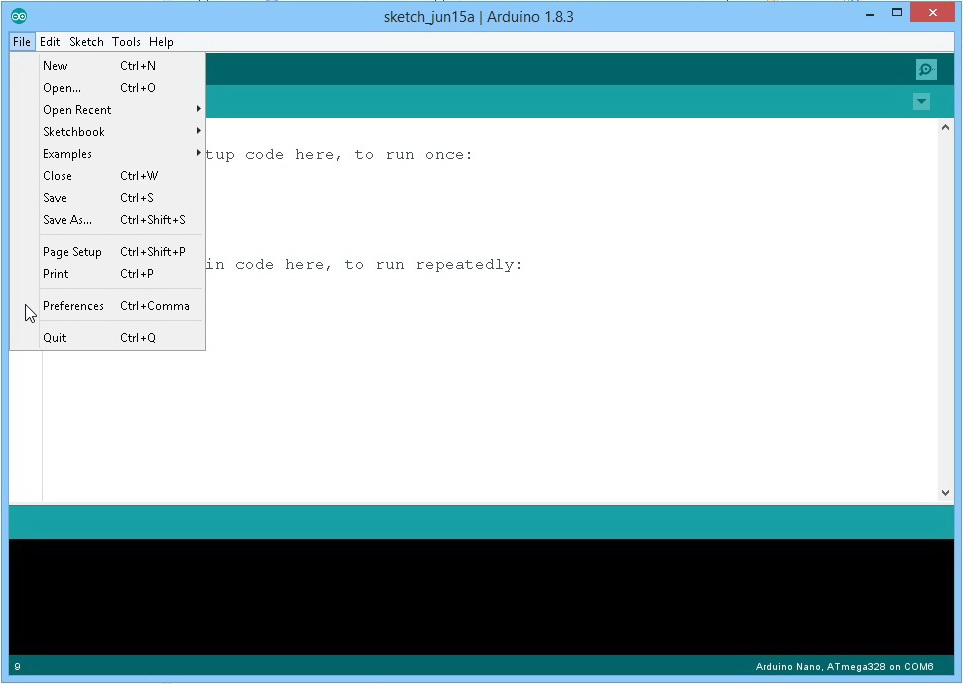Screen dimensions: 963x684
Task: Select Save As... menu entry
Action: tap(67, 220)
